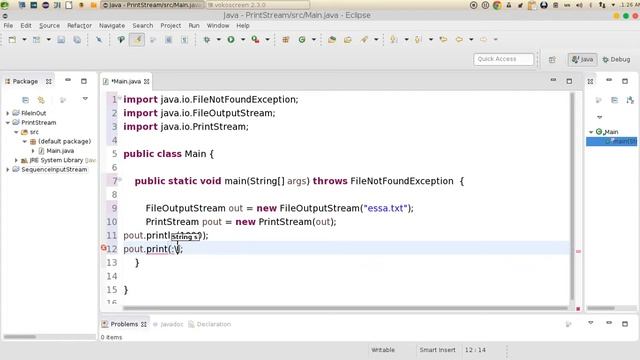Image resolution: width=640 pixels, height=360 pixels.
Task: Select the Problems tab
Action: [124, 324]
